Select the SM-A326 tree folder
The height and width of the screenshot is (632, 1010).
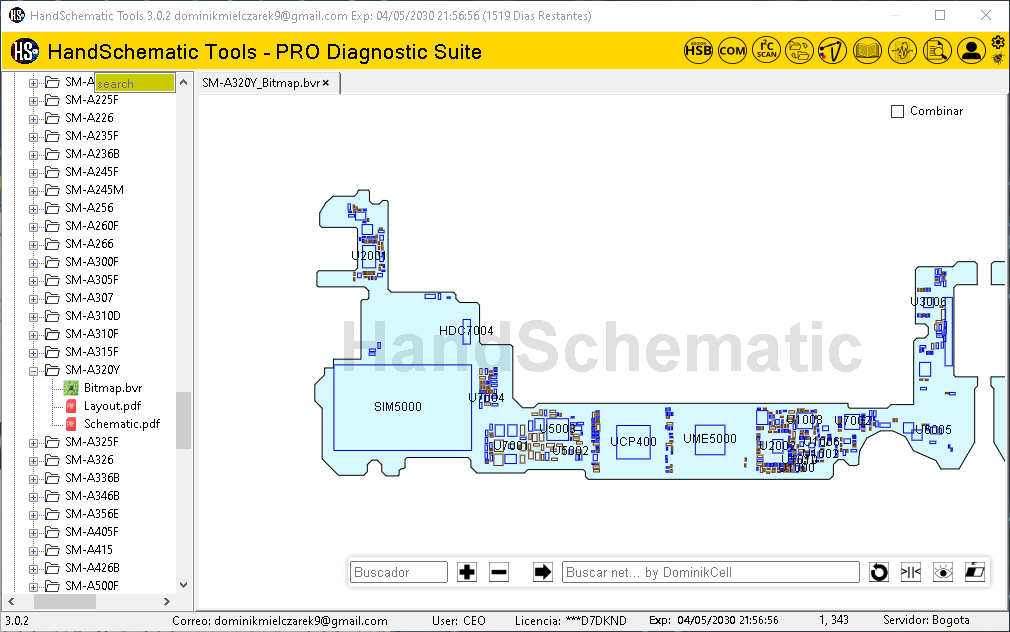tap(89, 460)
